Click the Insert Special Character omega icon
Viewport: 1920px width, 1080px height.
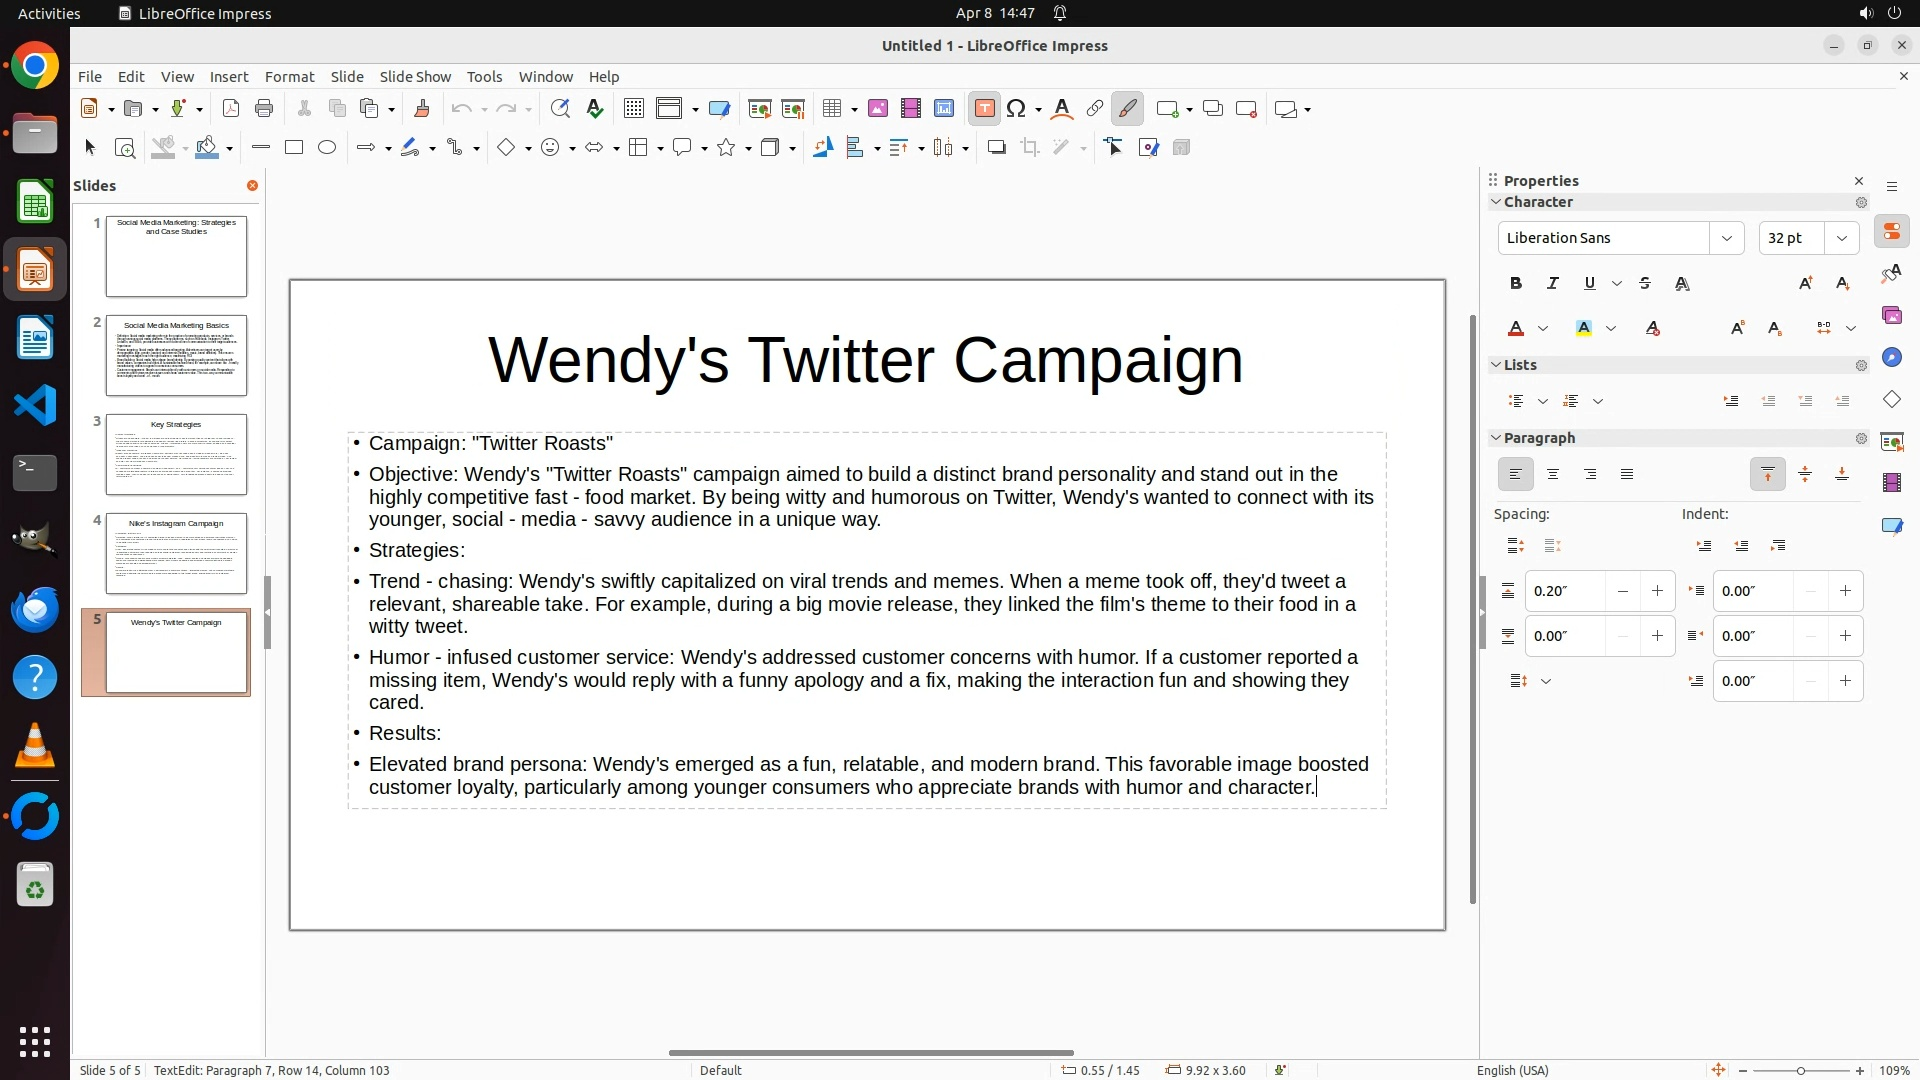(x=1016, y=109)
